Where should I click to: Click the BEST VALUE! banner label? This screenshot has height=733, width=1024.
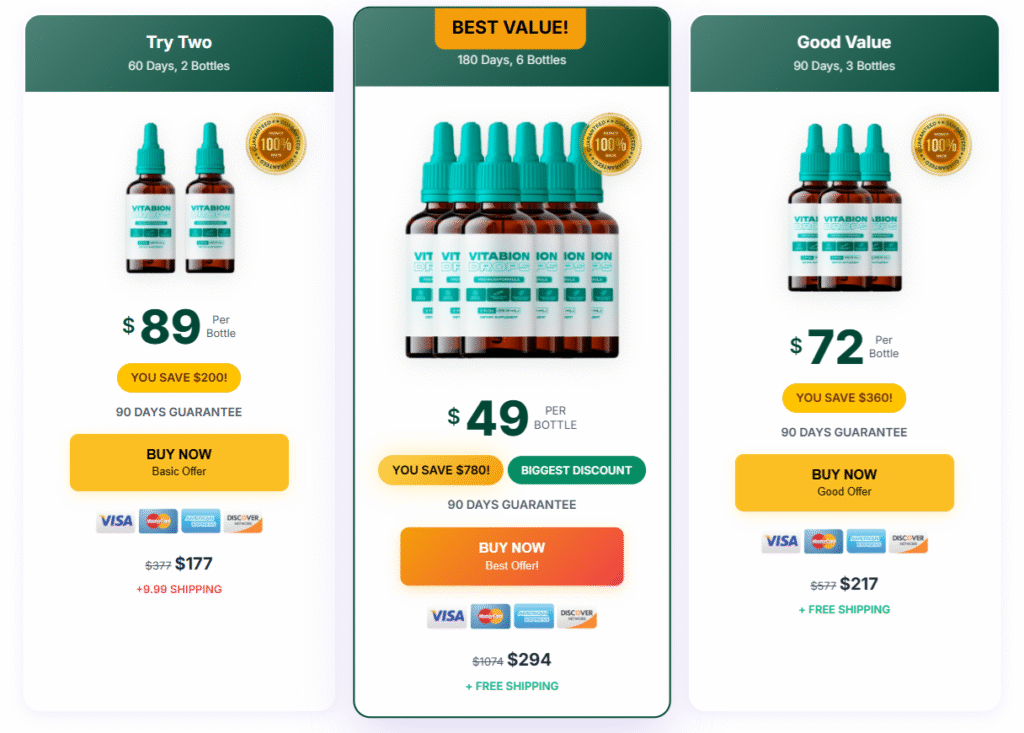(x=510, y=28)
